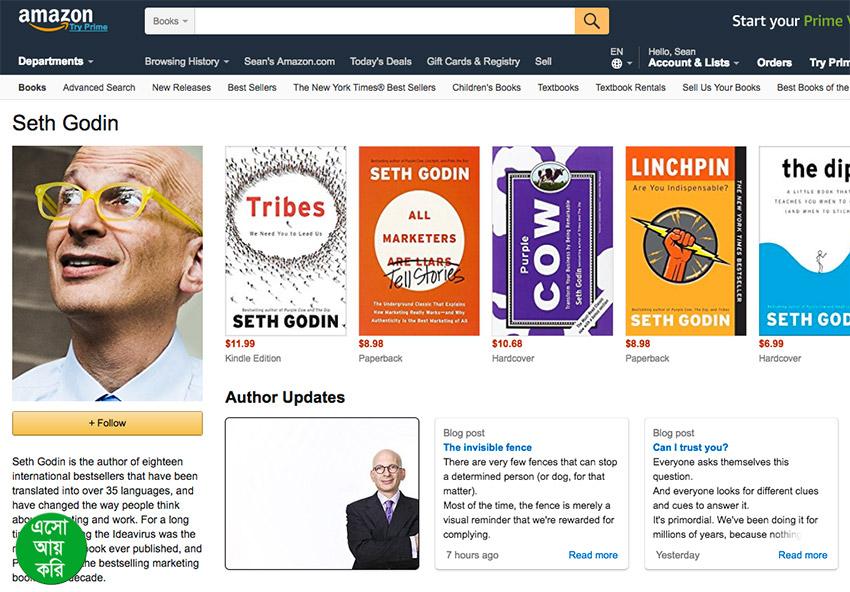Screen dimensions: 850x592
Task: Open the Linchpin book cover
Action: click(x=686, y=241)
